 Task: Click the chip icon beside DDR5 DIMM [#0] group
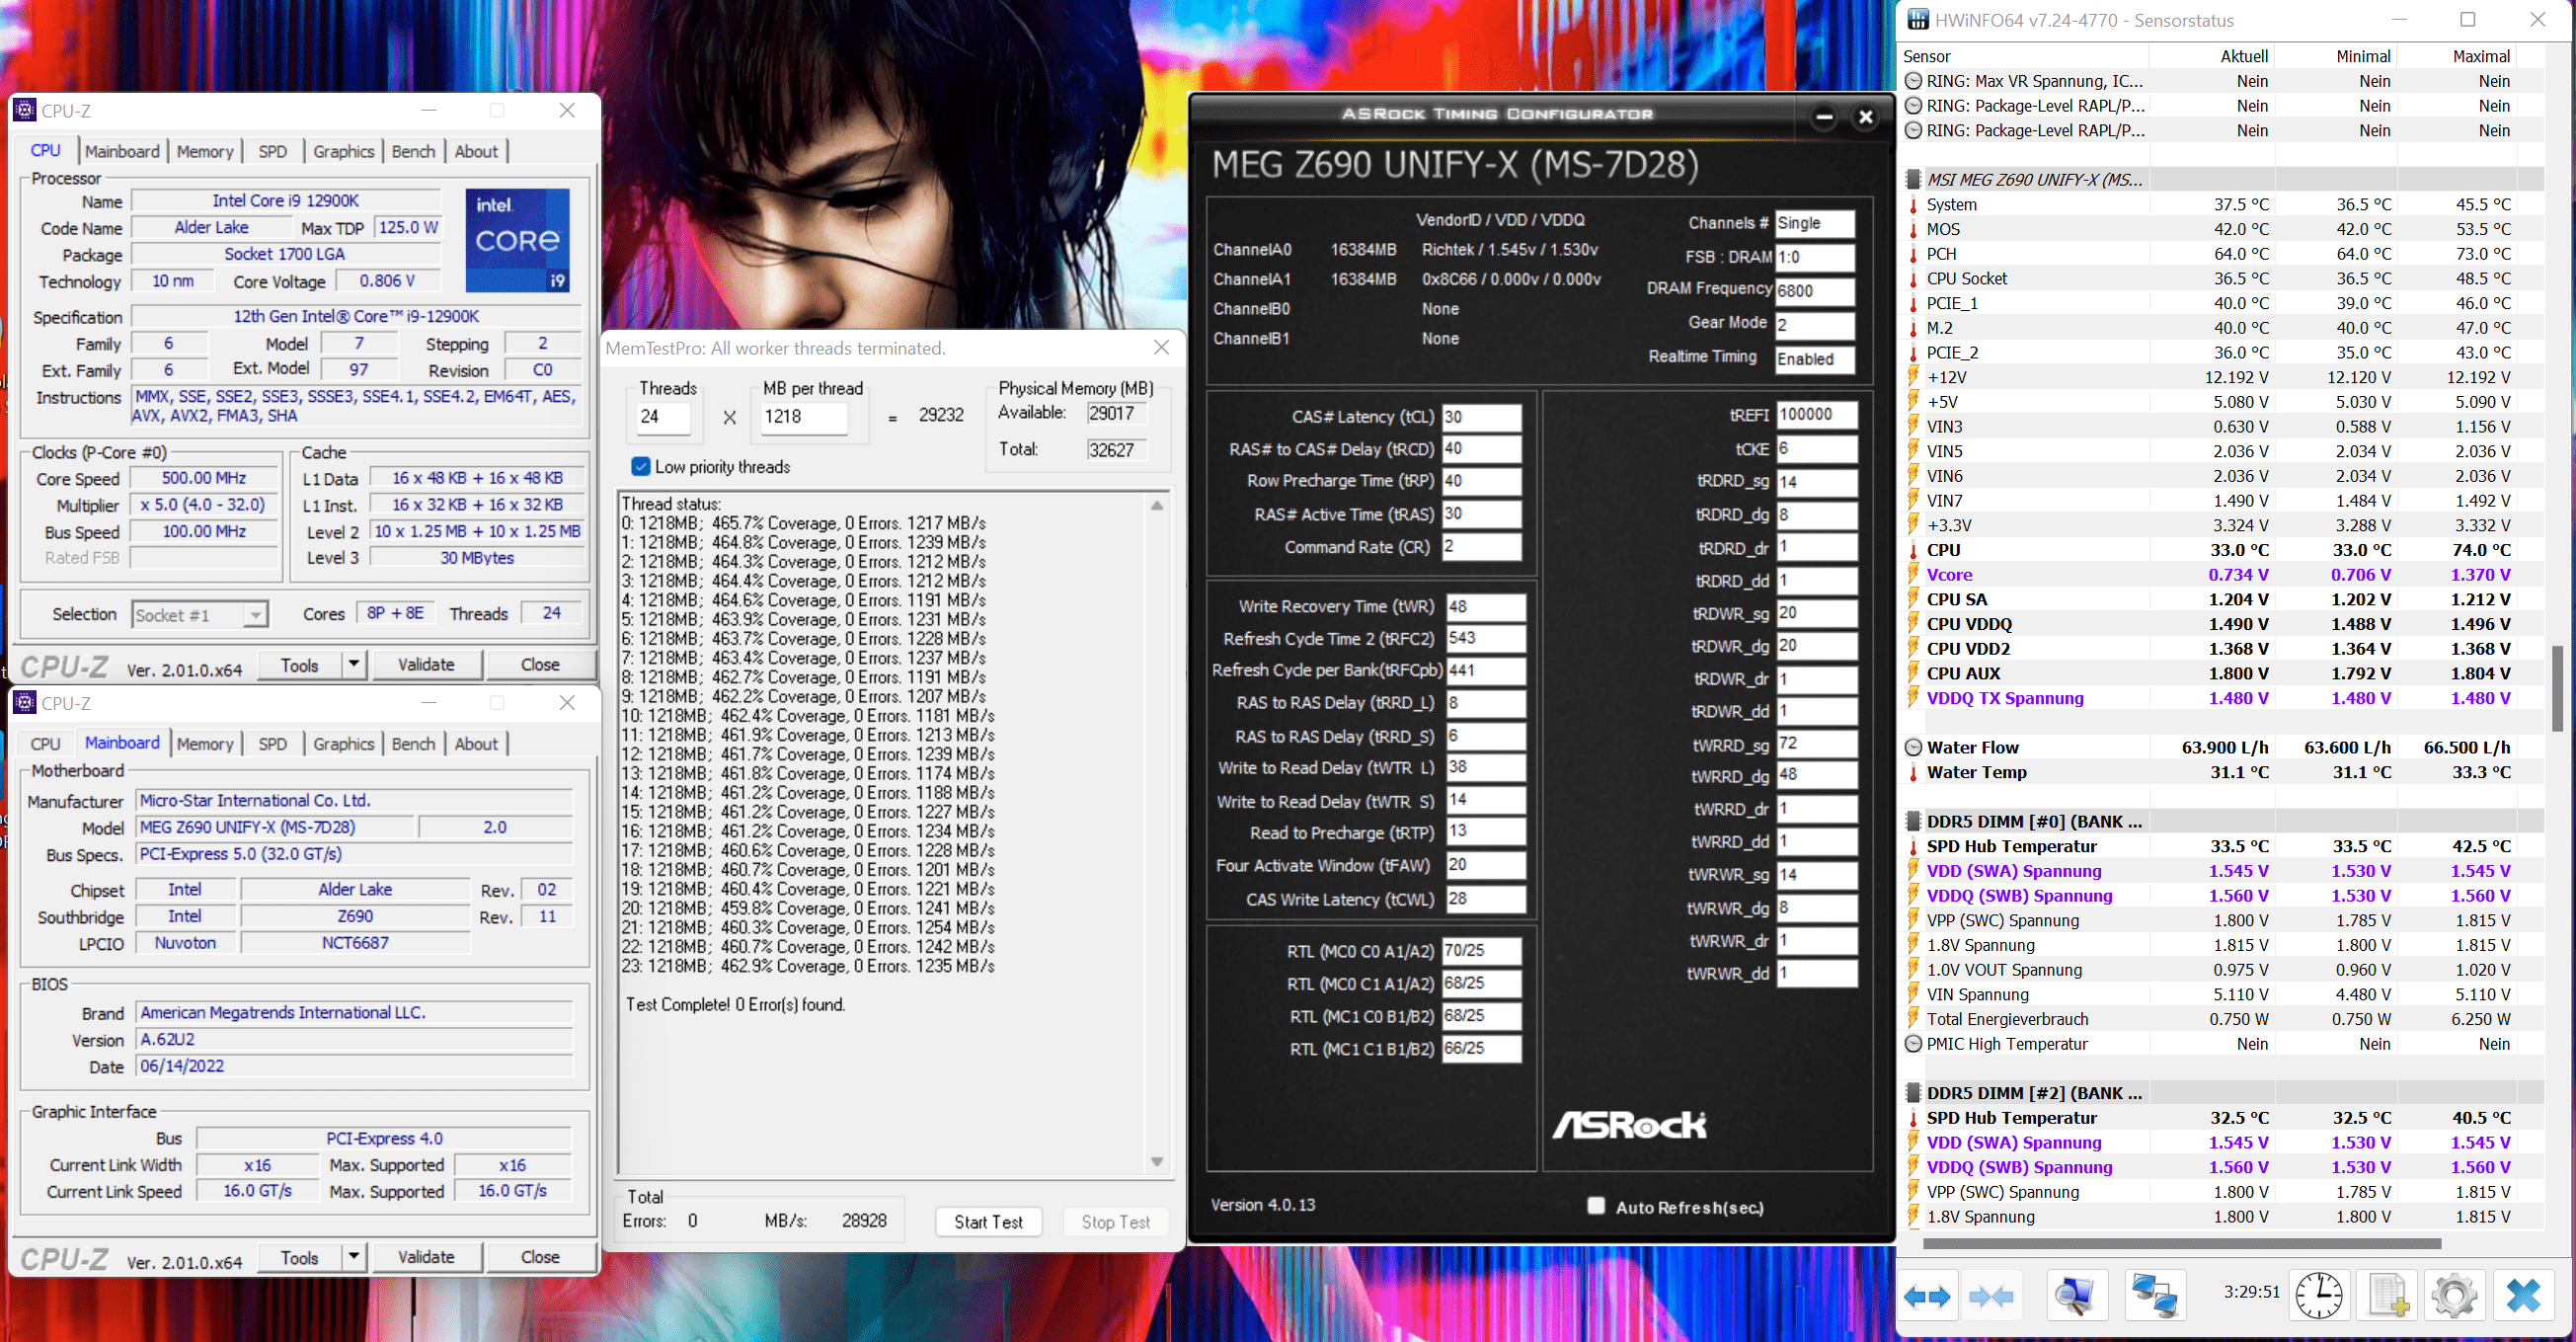[x=1913, y=822]
